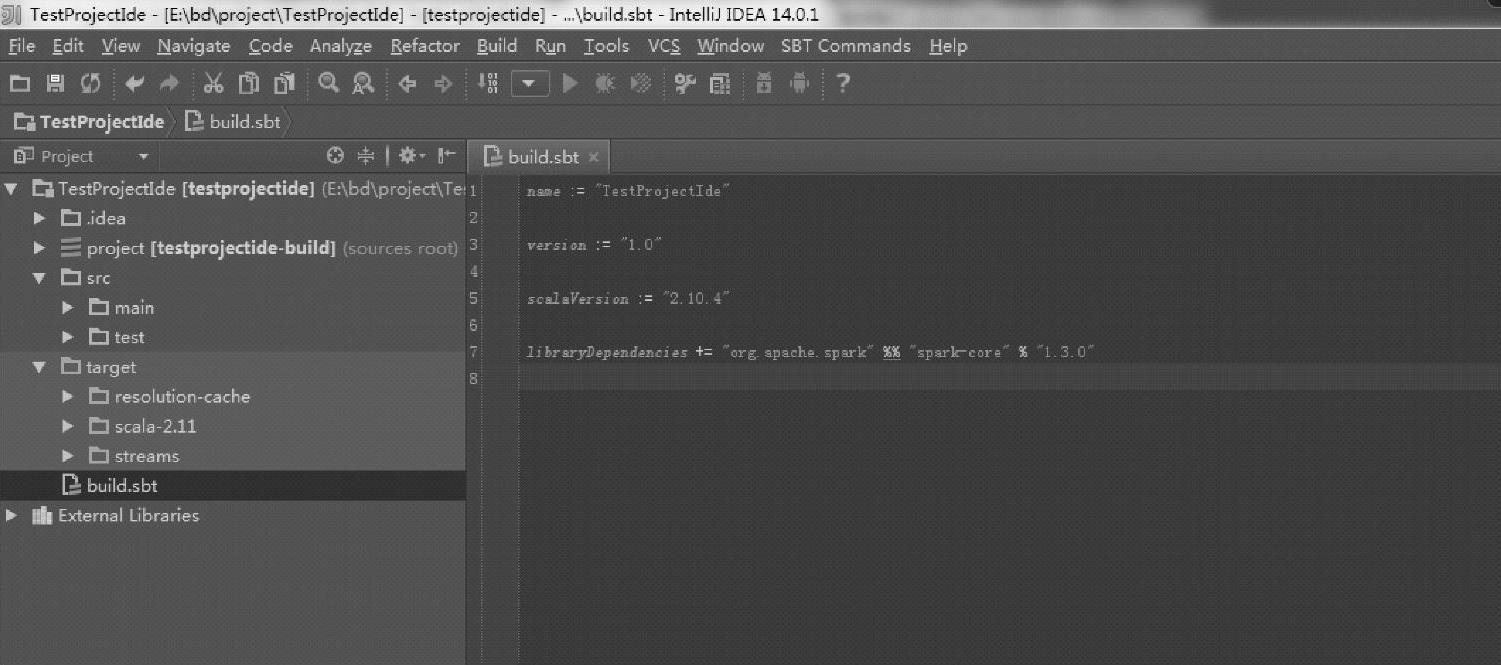Viewport: 1501px width, 665px height.
Task: Expand the scala-2.11 folder
Action: tap(67, 426)
